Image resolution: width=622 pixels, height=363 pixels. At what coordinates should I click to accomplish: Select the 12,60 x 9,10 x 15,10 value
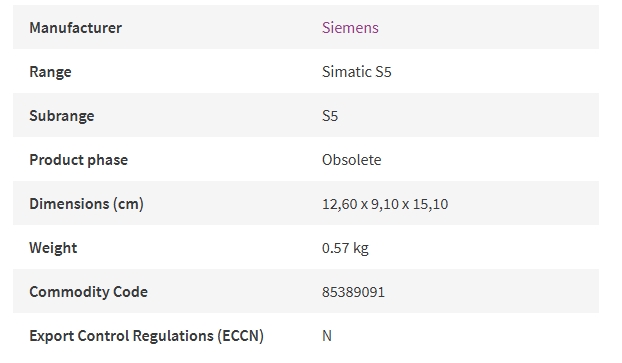click(385, 204)
